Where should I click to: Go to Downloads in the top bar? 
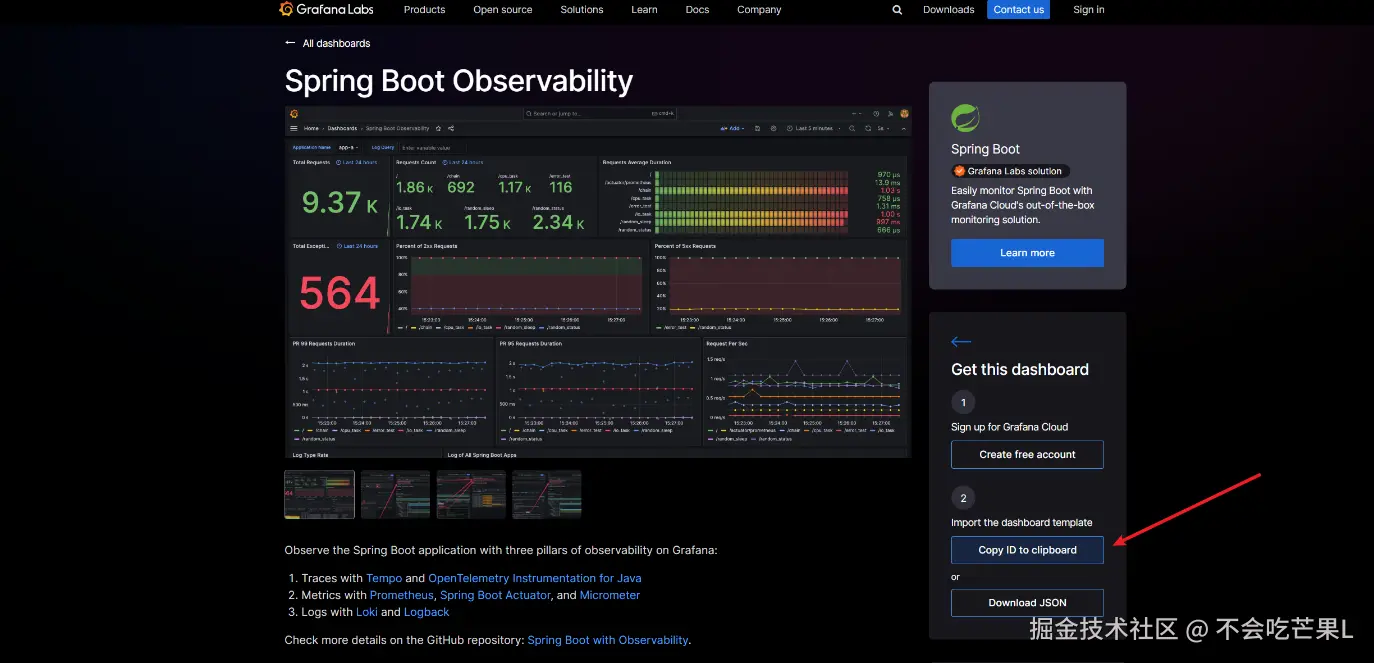949,10
